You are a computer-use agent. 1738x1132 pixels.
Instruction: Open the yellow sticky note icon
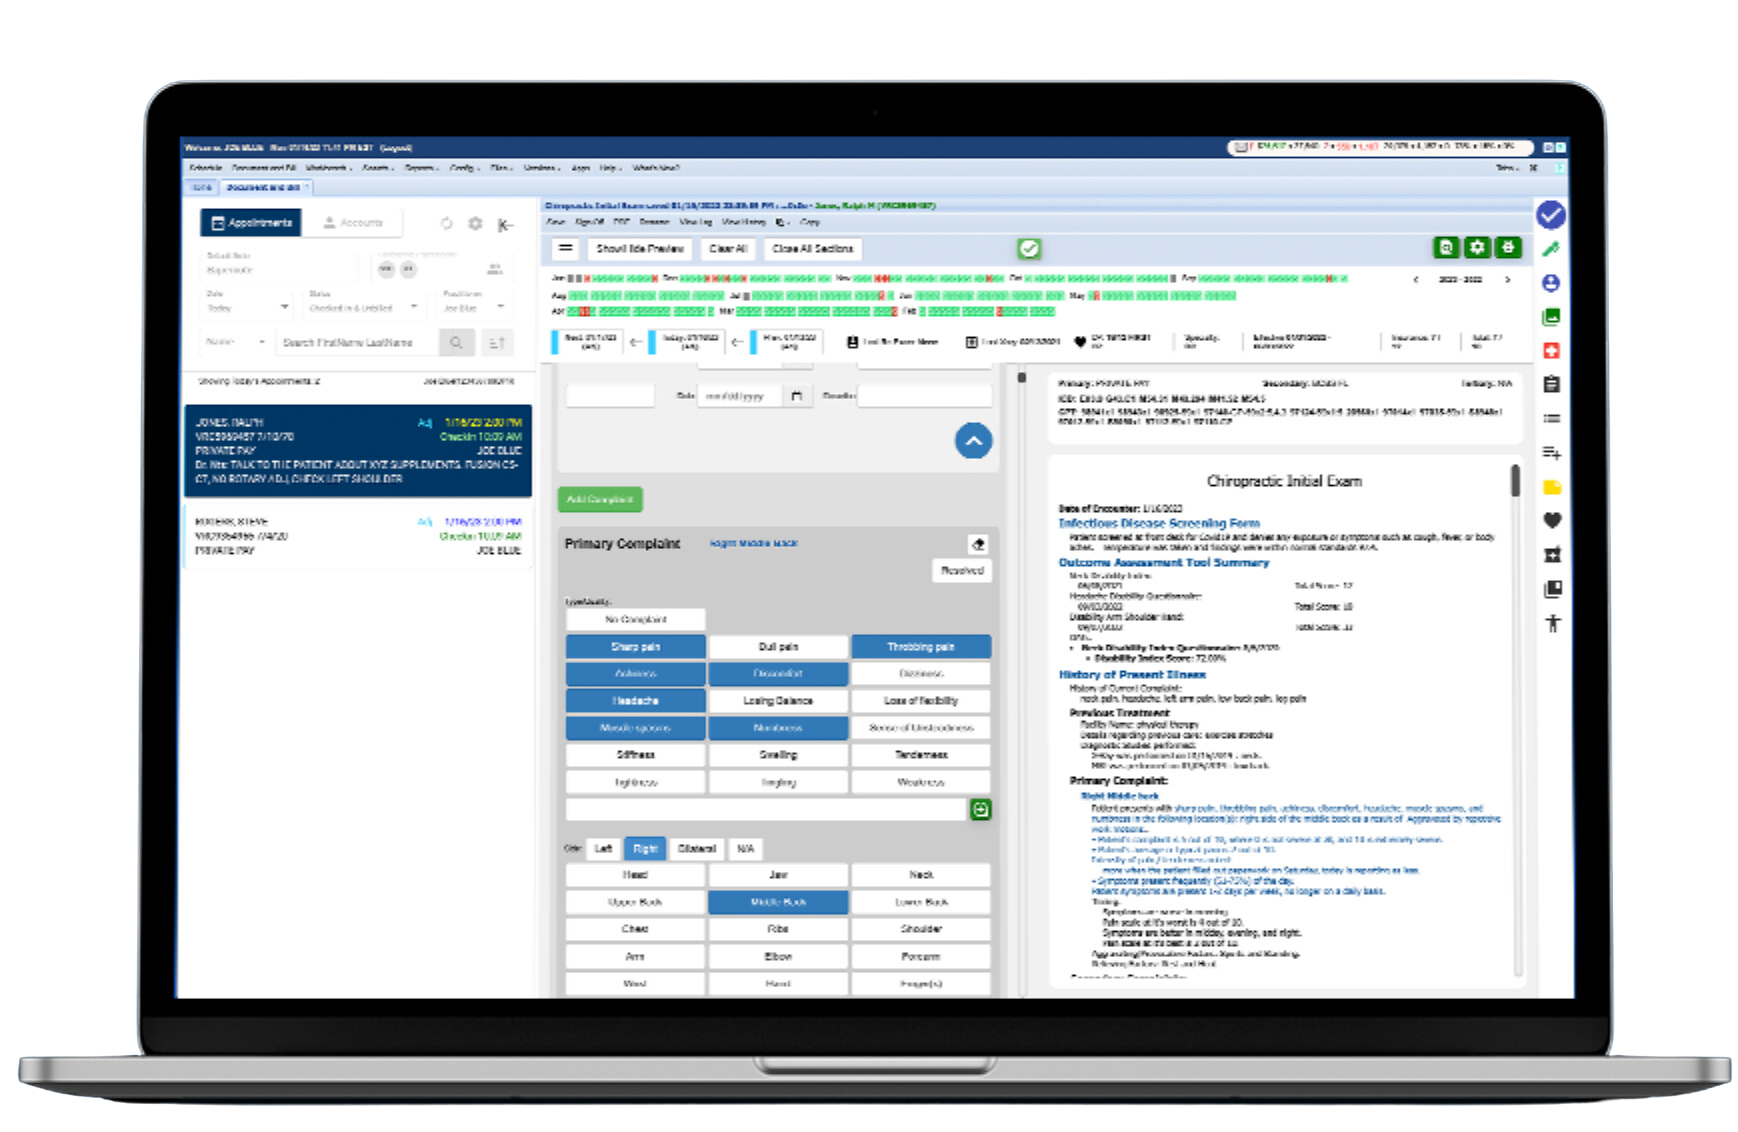pos(1552,487)
